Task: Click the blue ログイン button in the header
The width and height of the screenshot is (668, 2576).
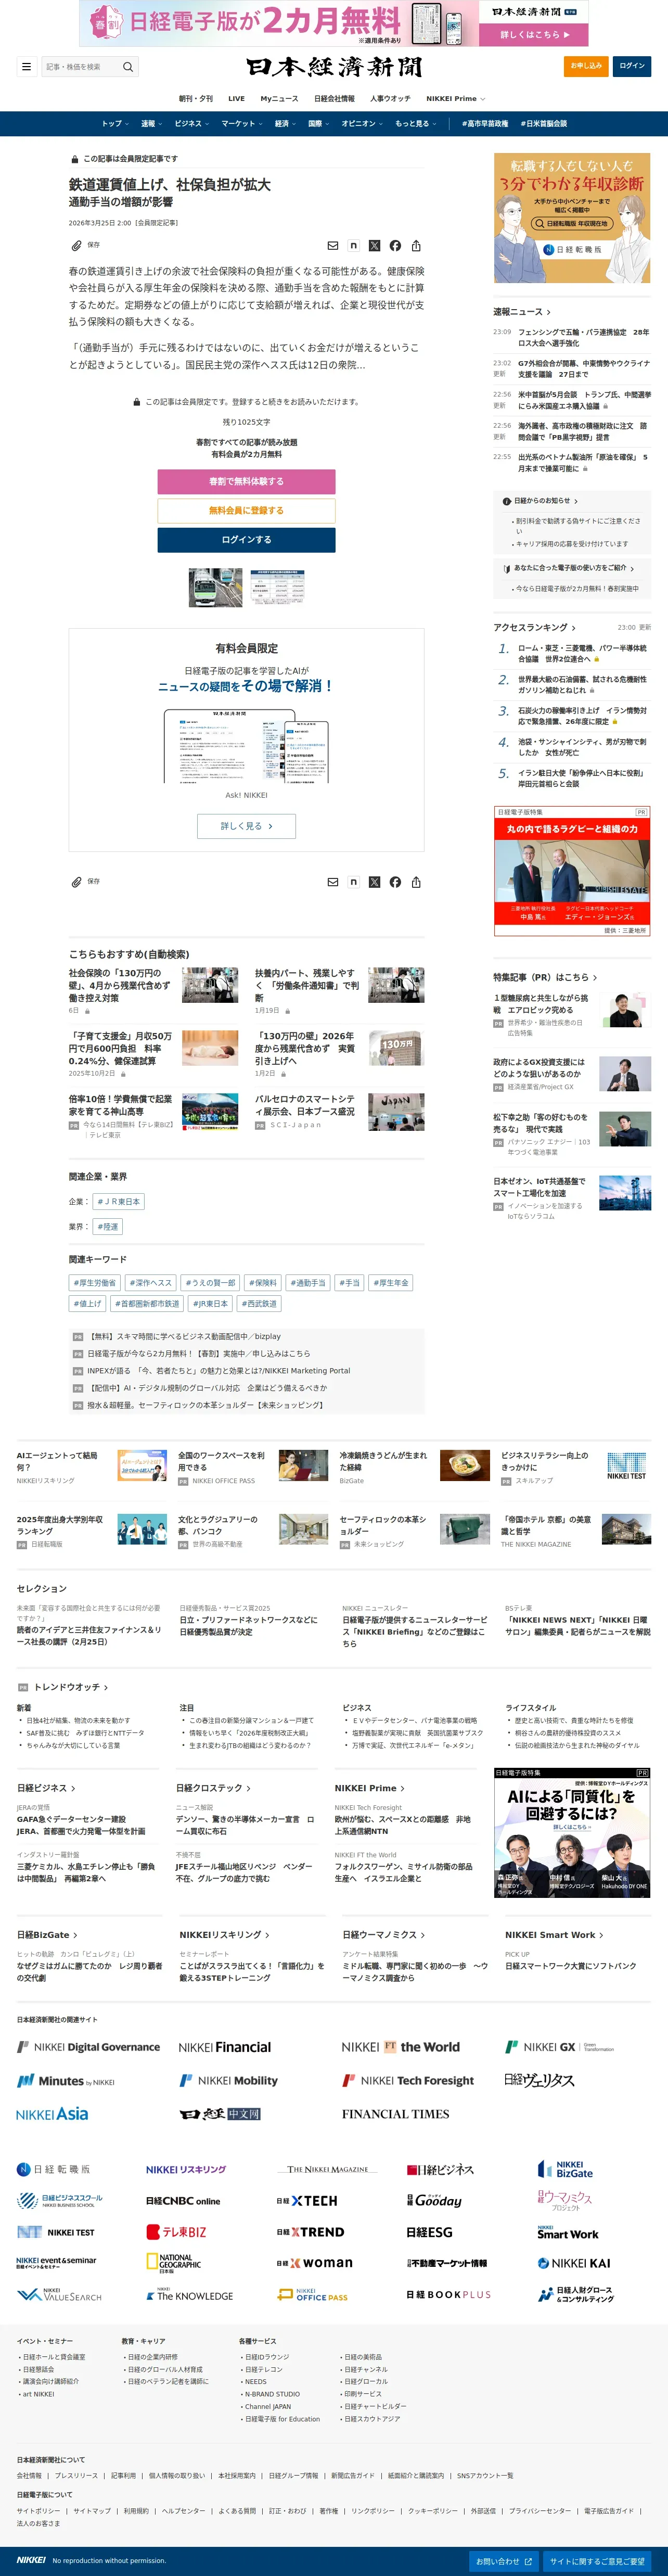Action: click(x=632, y=66)
